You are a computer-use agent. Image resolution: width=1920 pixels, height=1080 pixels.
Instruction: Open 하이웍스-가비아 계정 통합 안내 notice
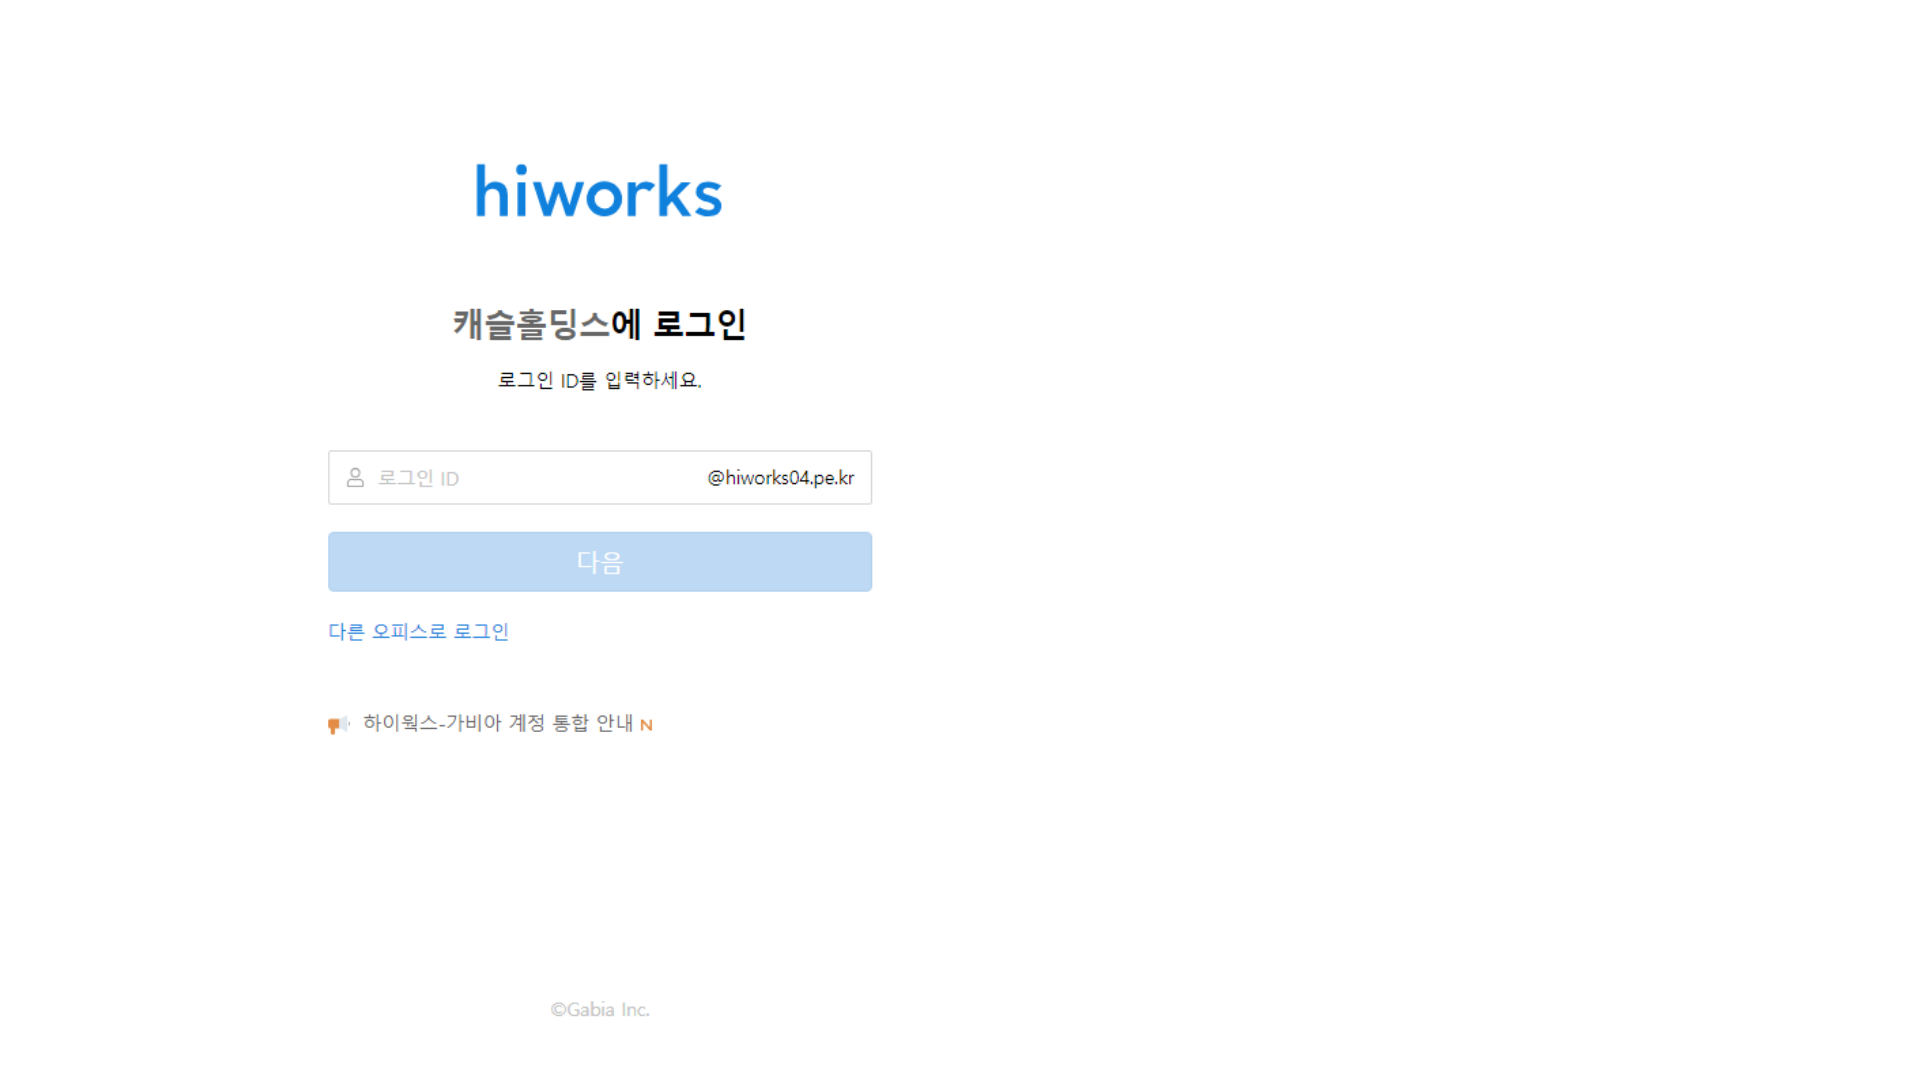coord(498,723)
